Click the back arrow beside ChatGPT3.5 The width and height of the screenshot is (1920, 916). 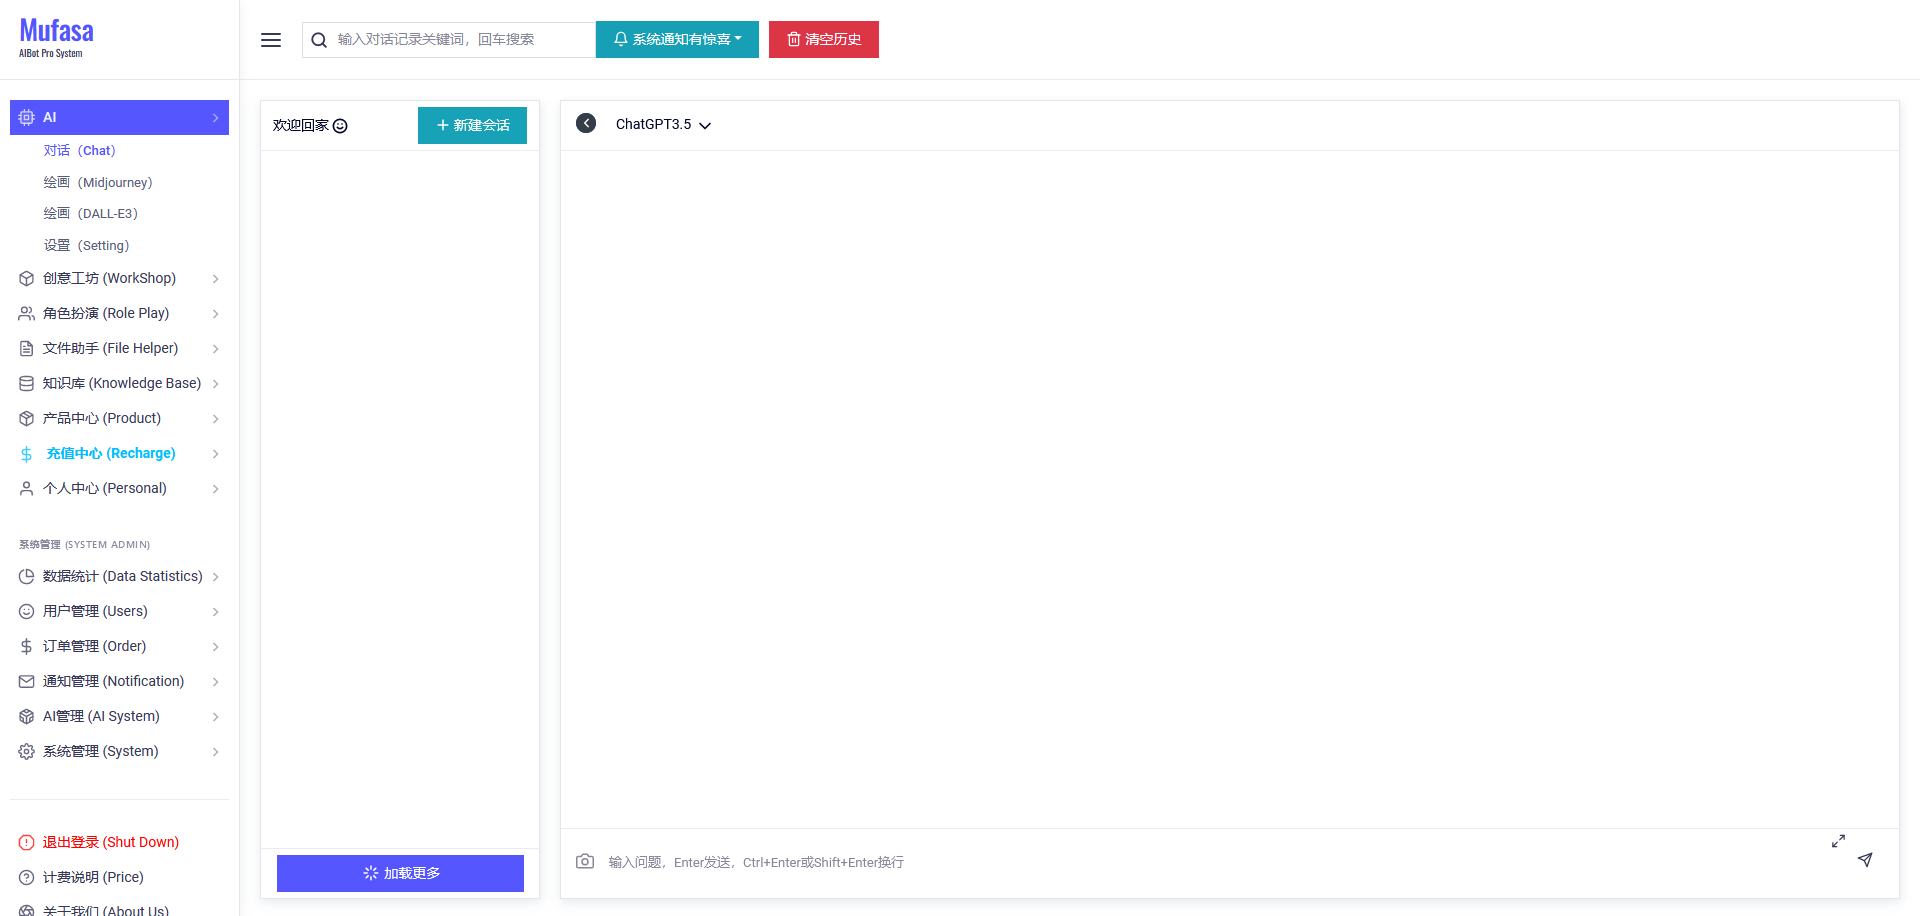[x=586, y=123]
